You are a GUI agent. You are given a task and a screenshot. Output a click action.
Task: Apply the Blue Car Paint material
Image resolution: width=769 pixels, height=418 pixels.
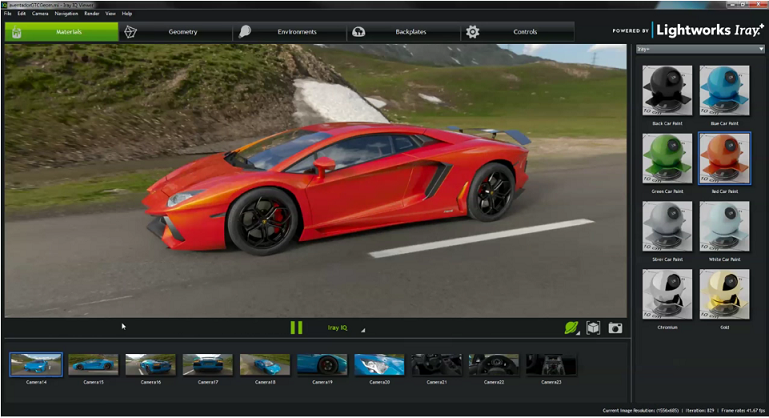pos(724,90)
